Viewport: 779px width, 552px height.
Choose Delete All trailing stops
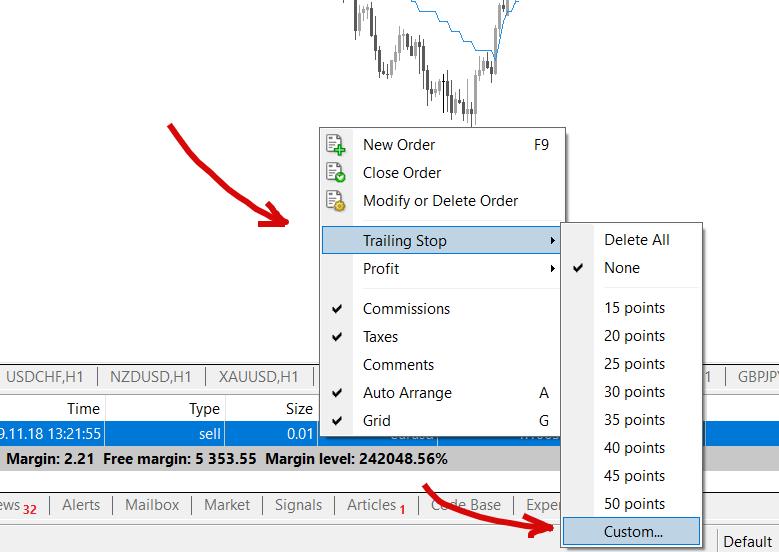click(631, 240)
